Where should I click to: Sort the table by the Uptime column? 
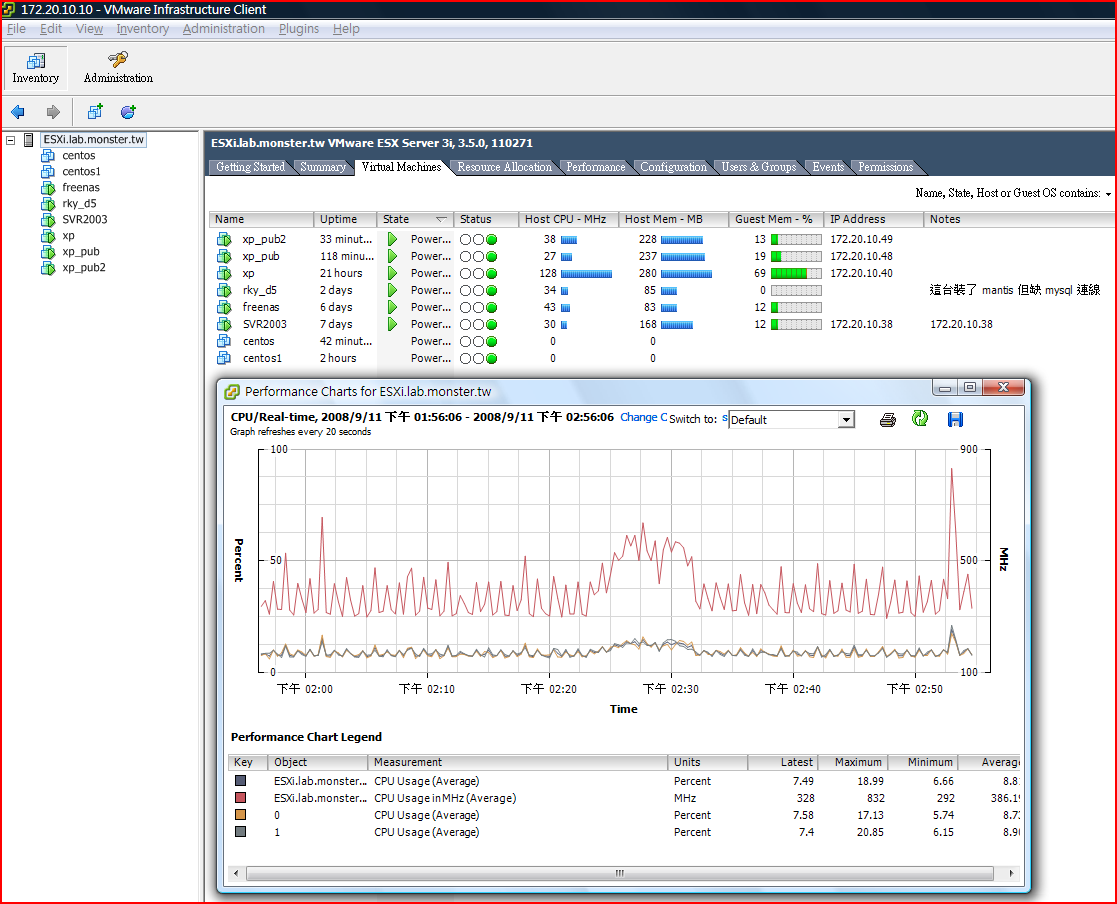point(346,219)
